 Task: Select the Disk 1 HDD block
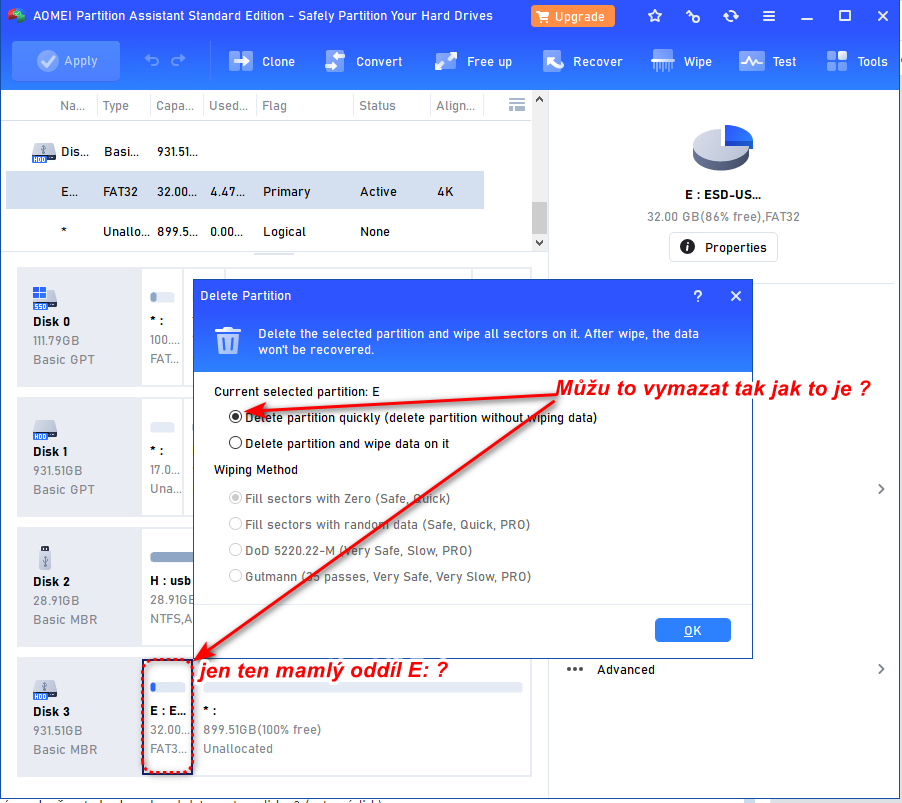tap(79, 457)
